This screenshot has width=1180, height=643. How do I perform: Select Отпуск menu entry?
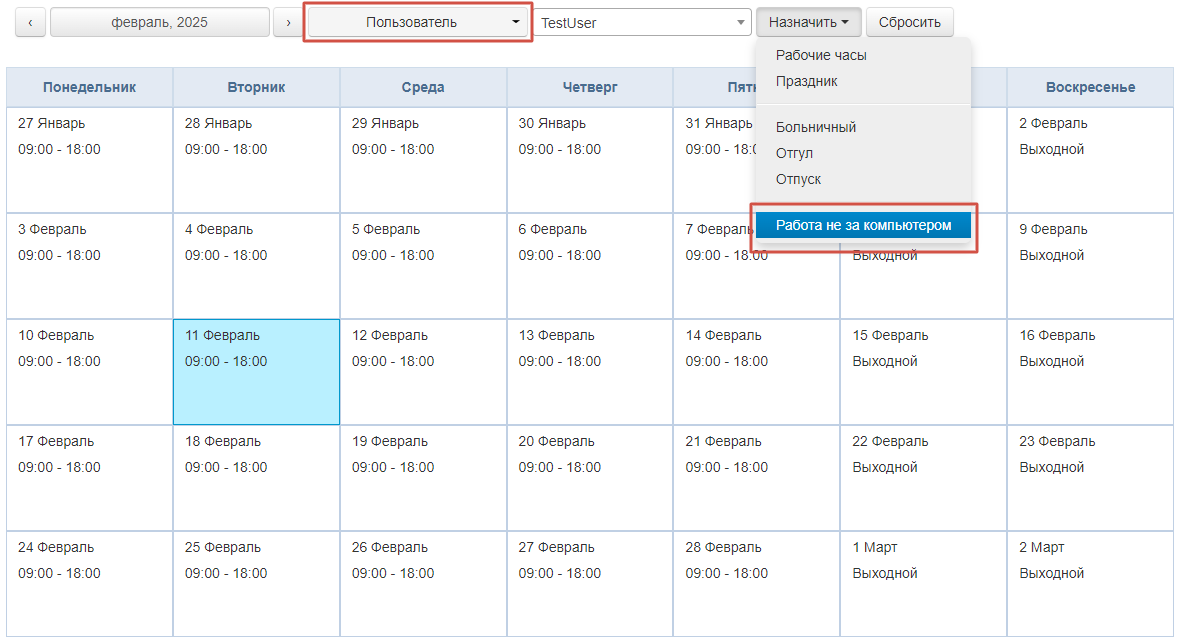798,179
